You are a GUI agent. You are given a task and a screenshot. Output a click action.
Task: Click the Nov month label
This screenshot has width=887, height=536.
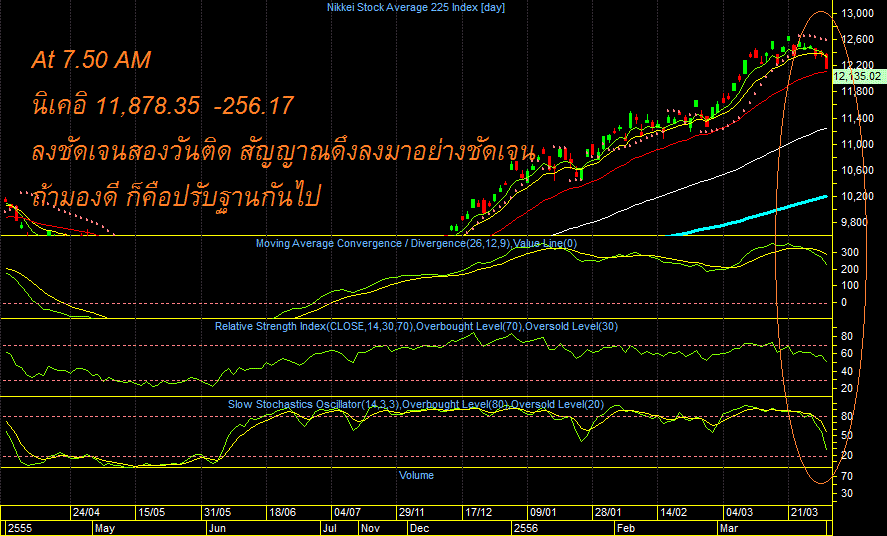(371, 529)
